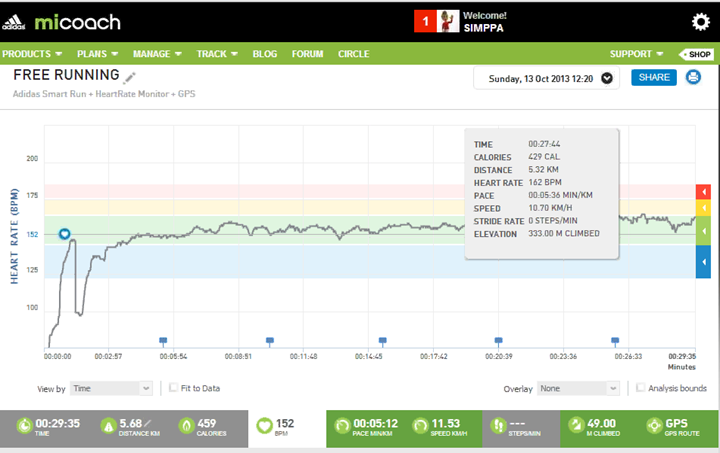Image resolution: width=720 pixels, height=453 pixels.
Task: Click the 162 BPM value in tooltip
Action: (545, 182)
